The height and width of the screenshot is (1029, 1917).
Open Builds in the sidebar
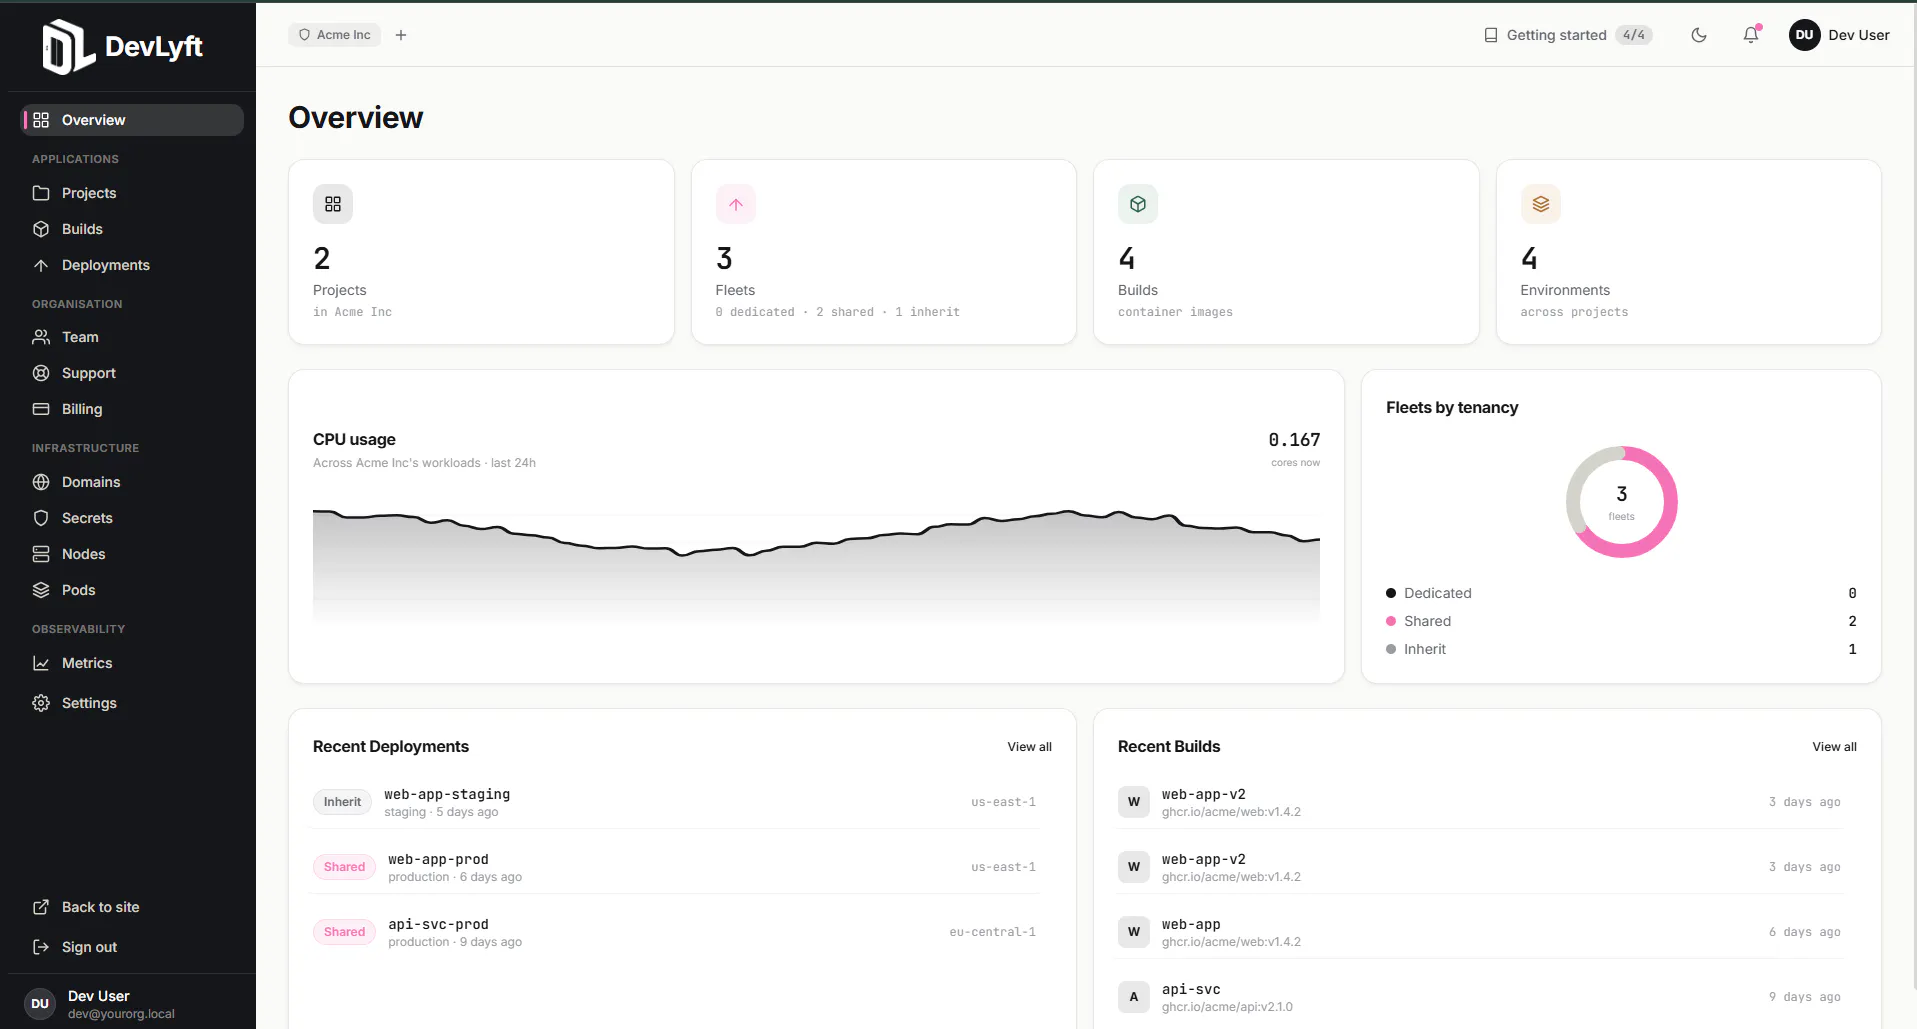tap(132, 229)
